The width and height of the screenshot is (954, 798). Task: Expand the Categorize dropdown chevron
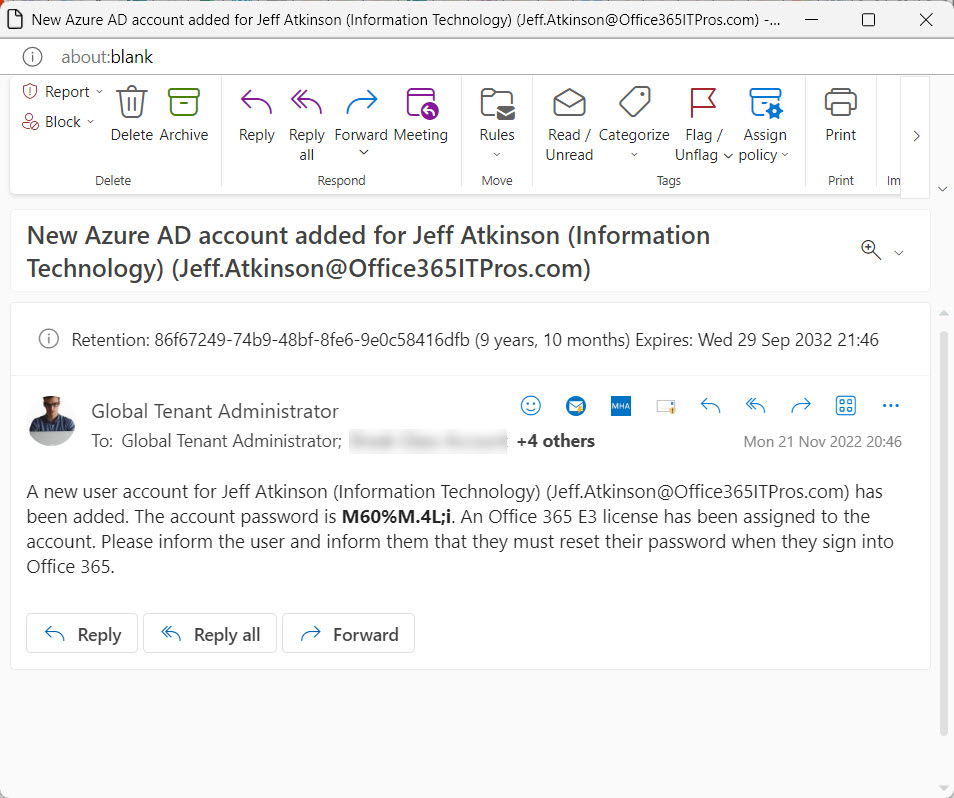coord(634,154)
